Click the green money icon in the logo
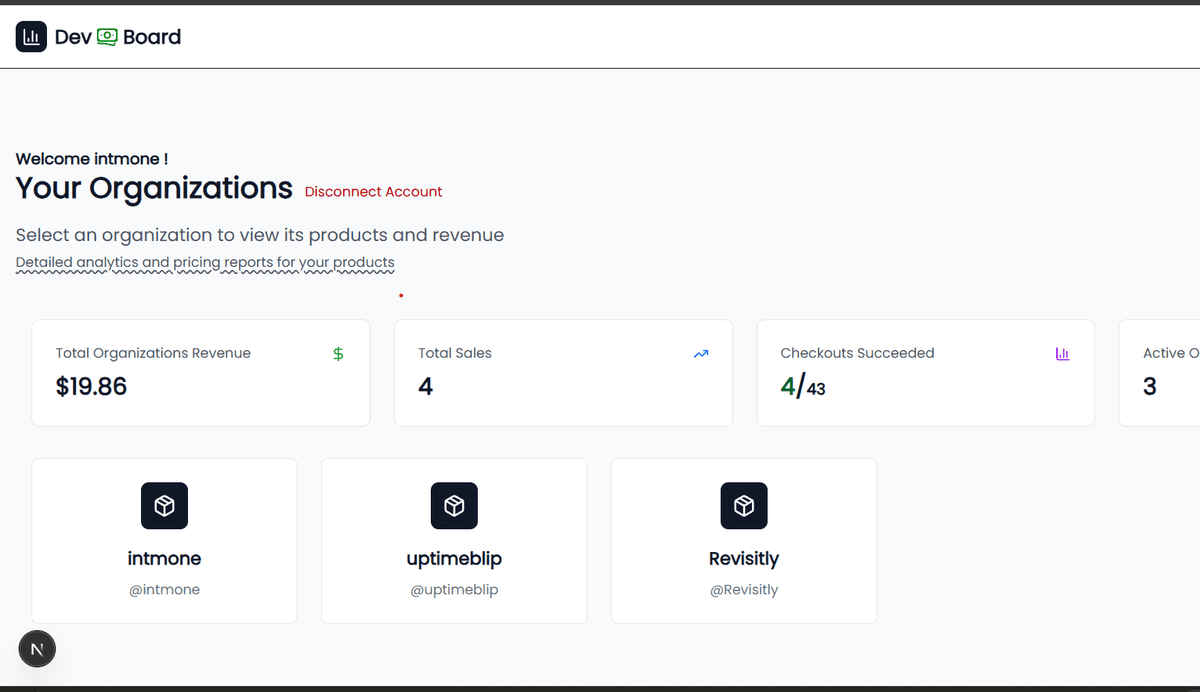The width and height of the screenshot is (1200, 692). [107, 37]
